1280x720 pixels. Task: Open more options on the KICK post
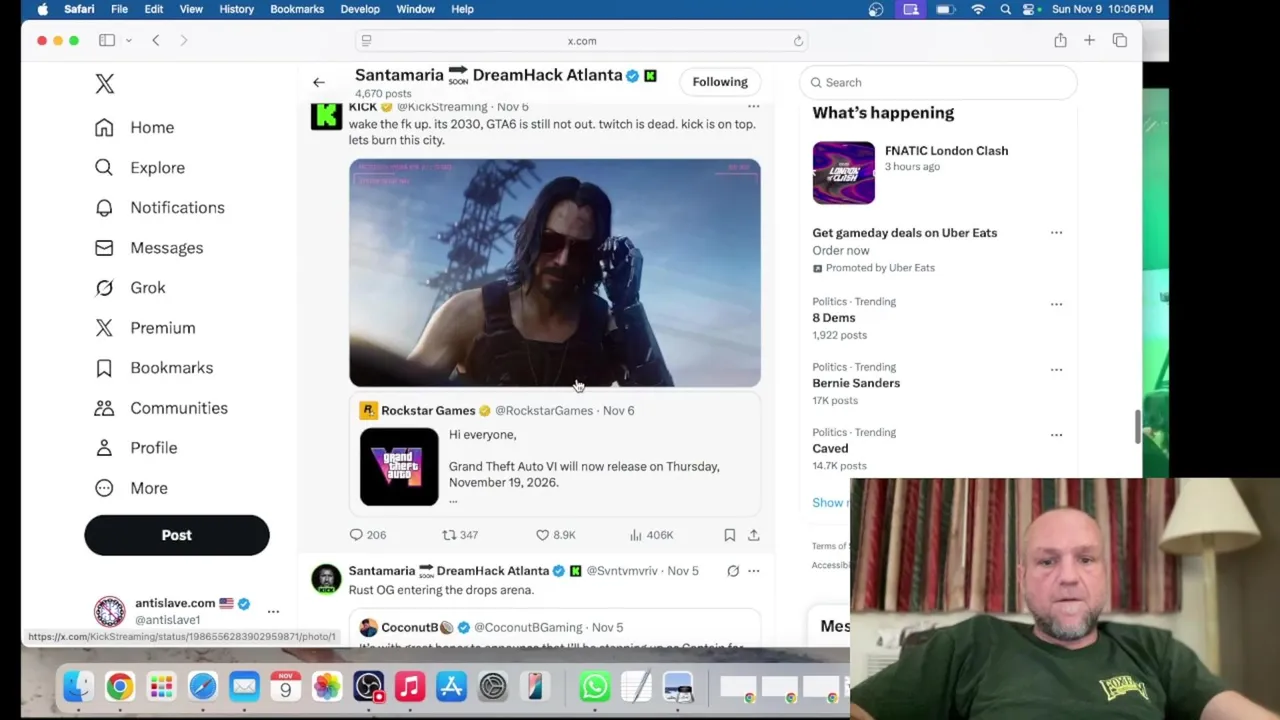point(754,106)
